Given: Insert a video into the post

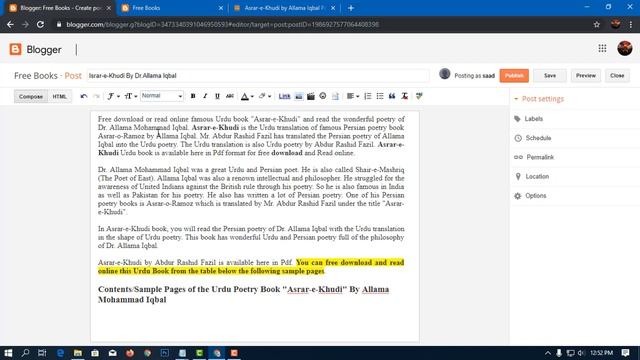Looking at the screenshot, I should [311, 96].
